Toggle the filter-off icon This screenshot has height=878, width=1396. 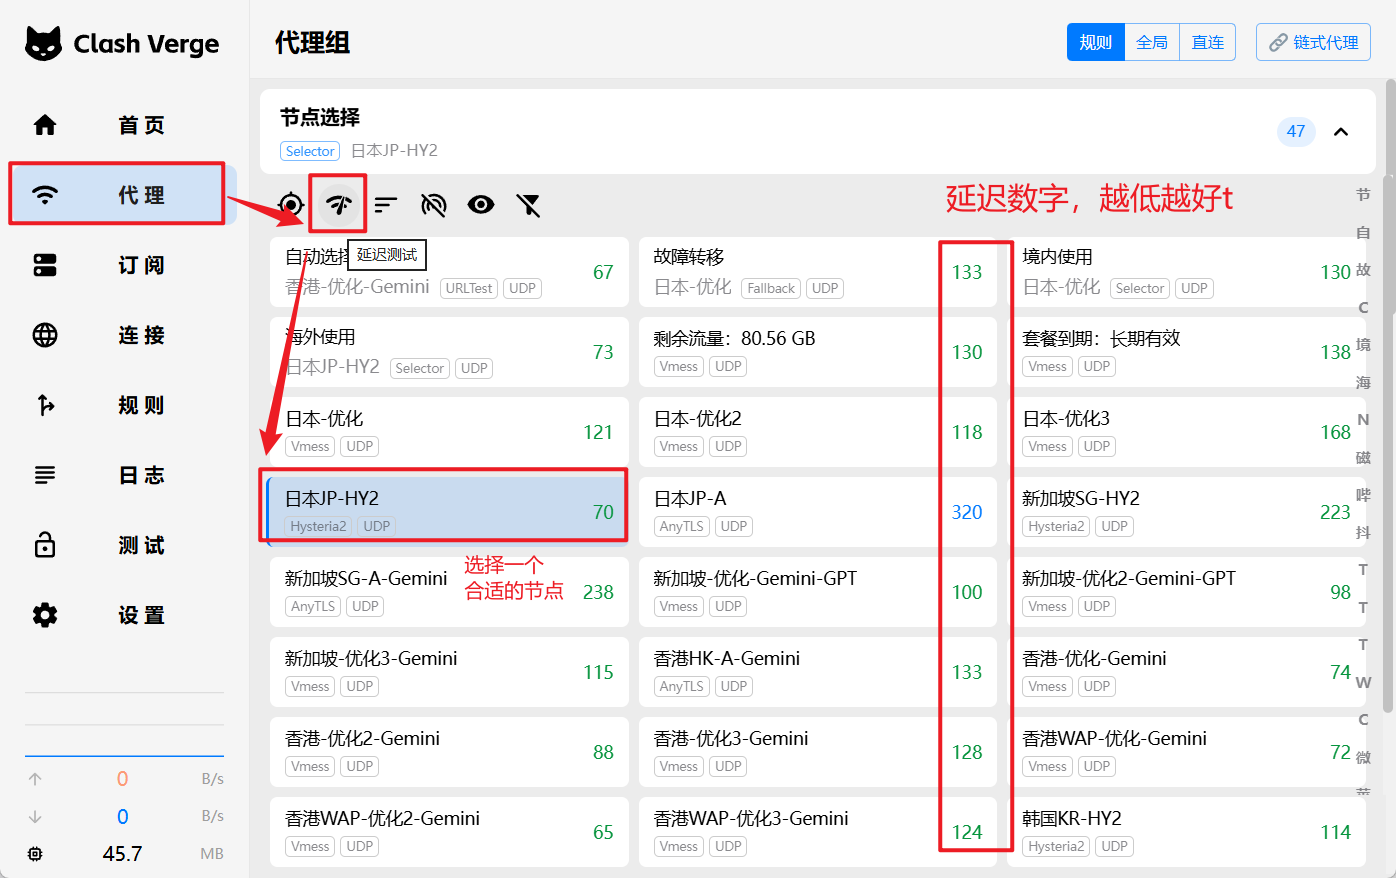[x=528, y=205]
